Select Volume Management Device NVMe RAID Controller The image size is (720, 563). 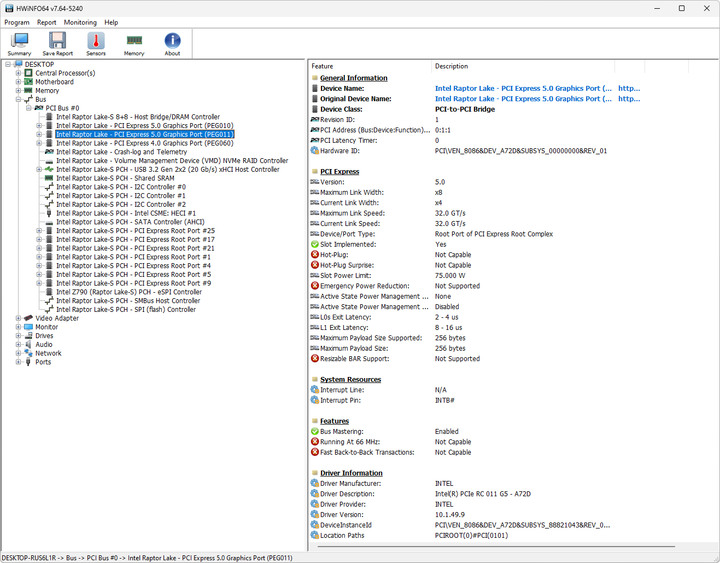coord(172,161)
